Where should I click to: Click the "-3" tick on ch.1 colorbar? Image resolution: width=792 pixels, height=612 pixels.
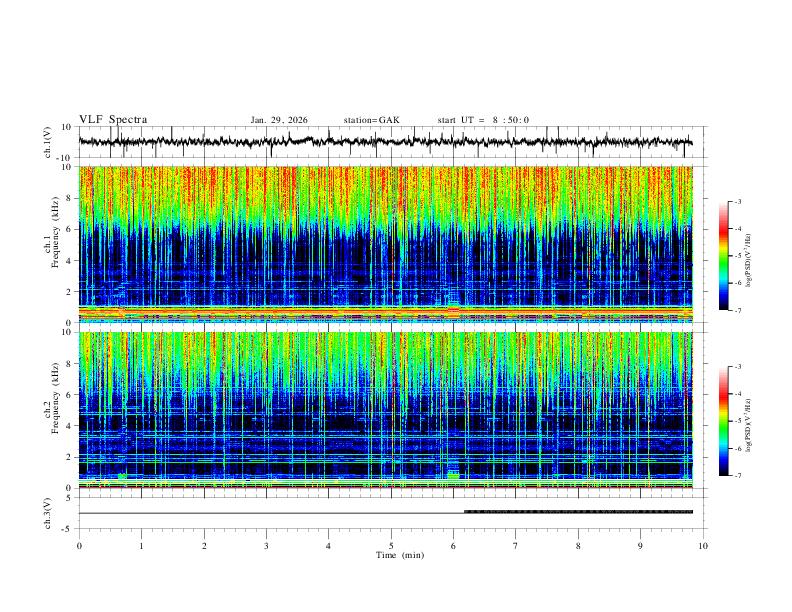point(737,201)
